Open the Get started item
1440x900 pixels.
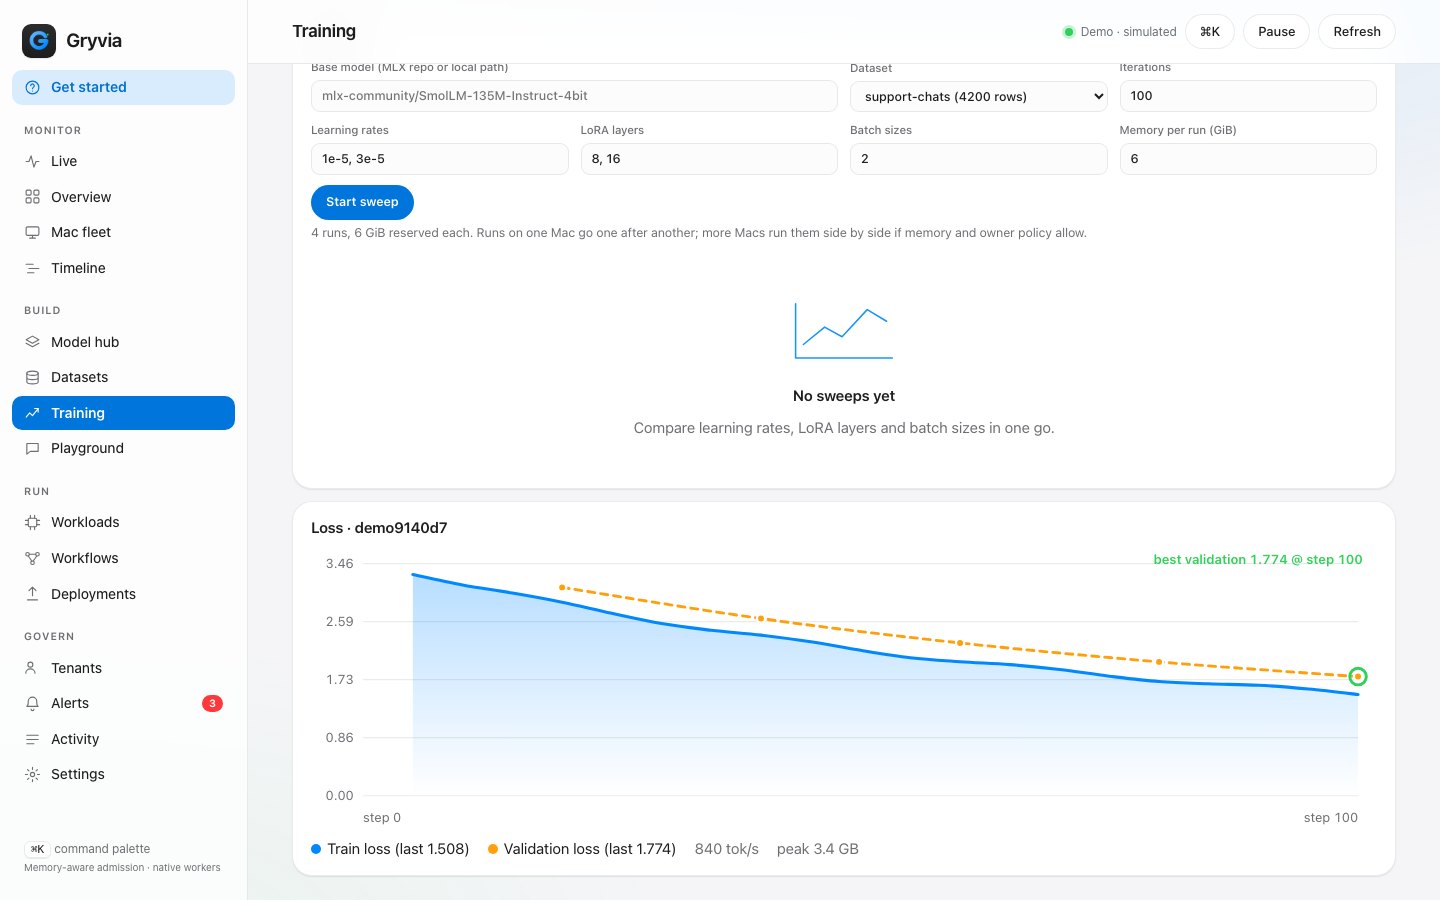pyautogui.click(x=123, y=87)
